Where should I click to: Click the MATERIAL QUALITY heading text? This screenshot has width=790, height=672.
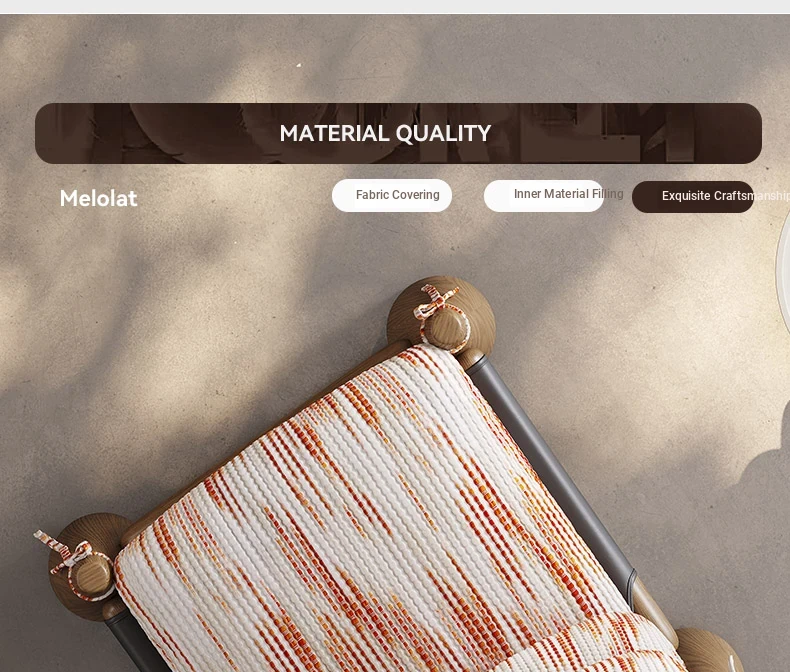point(385,133)
